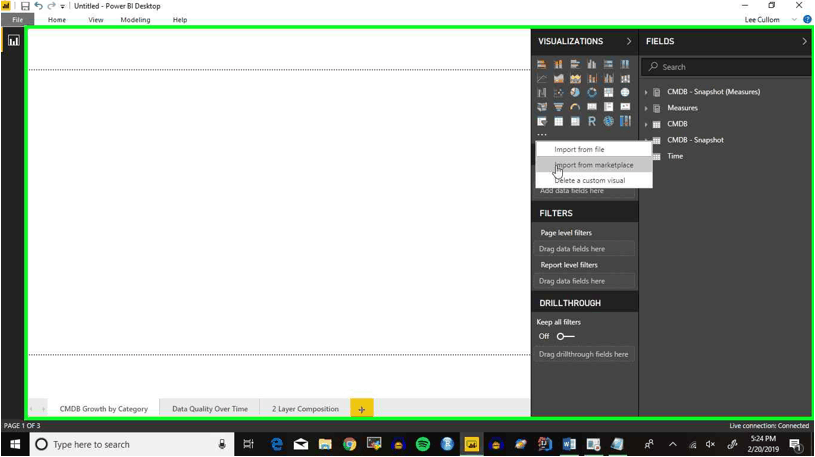Screen dimensions: 815x457
Task: Choose Import from file option
Action: pos(594,149)
